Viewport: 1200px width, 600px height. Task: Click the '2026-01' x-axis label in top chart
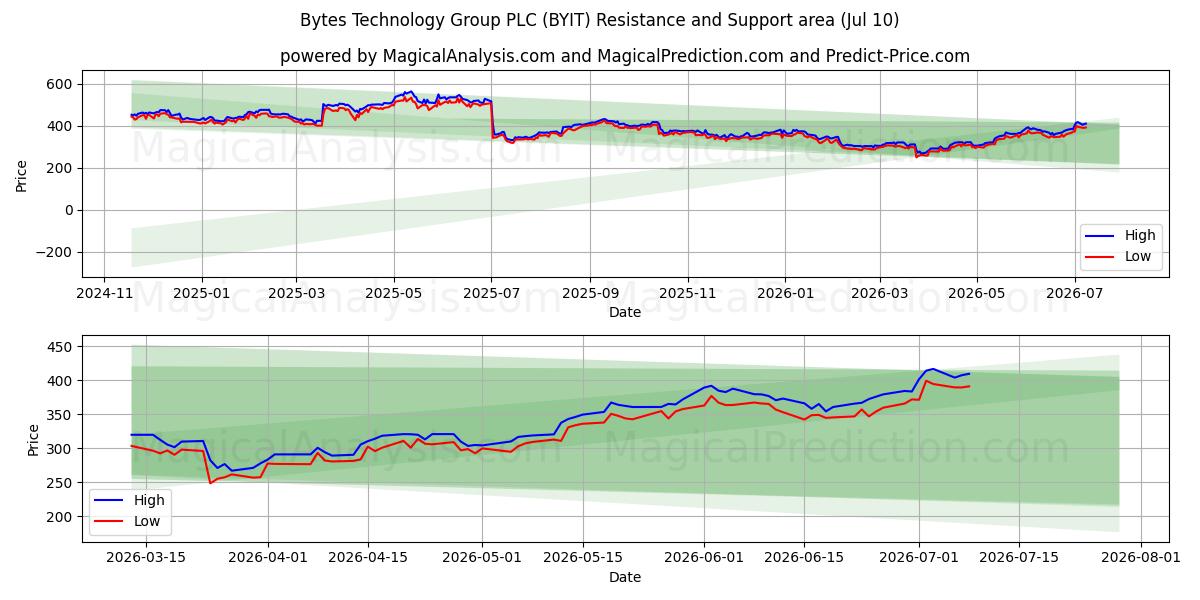[784, 293]
